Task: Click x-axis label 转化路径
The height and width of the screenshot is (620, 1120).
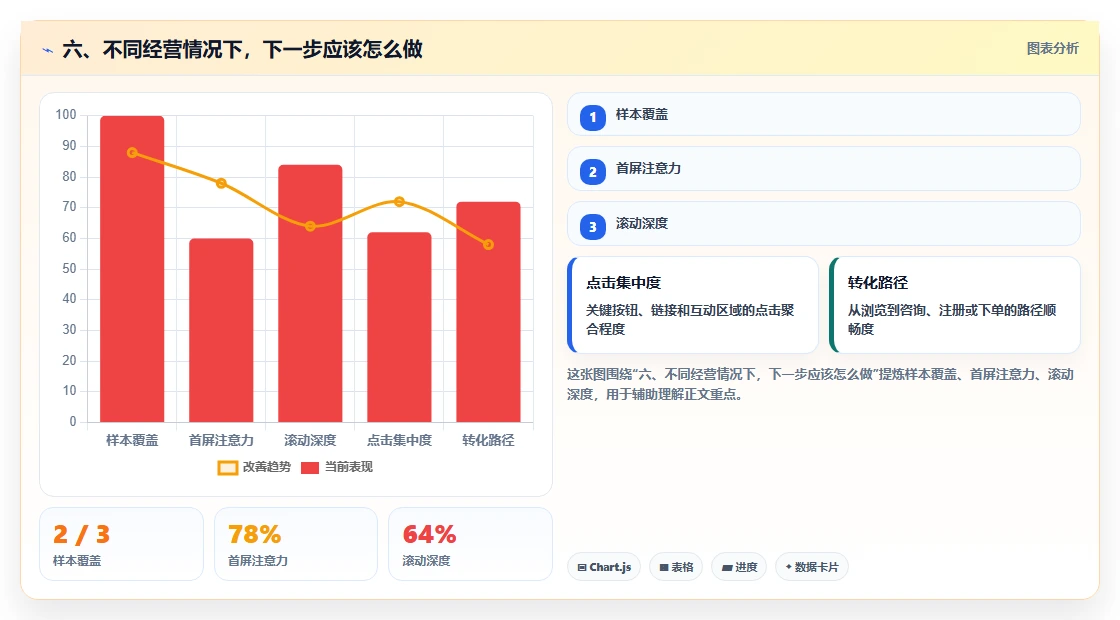Action: pos(489,441)
